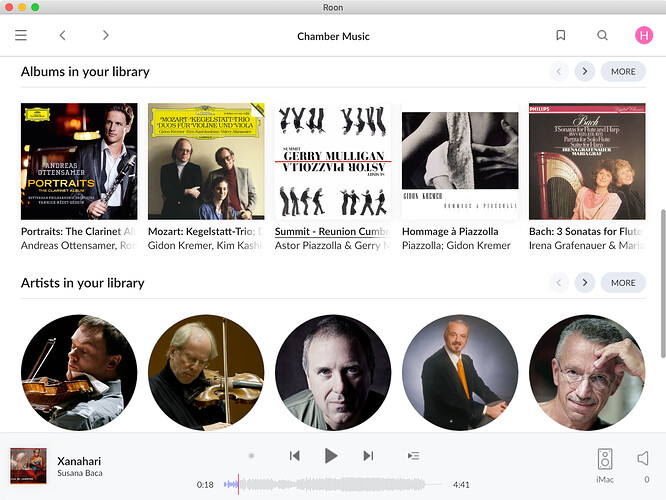This screenshot has height=500, width=666.
Task: Click the 'Portraits: The Clarinet' album title
Action: coord(78,232)
